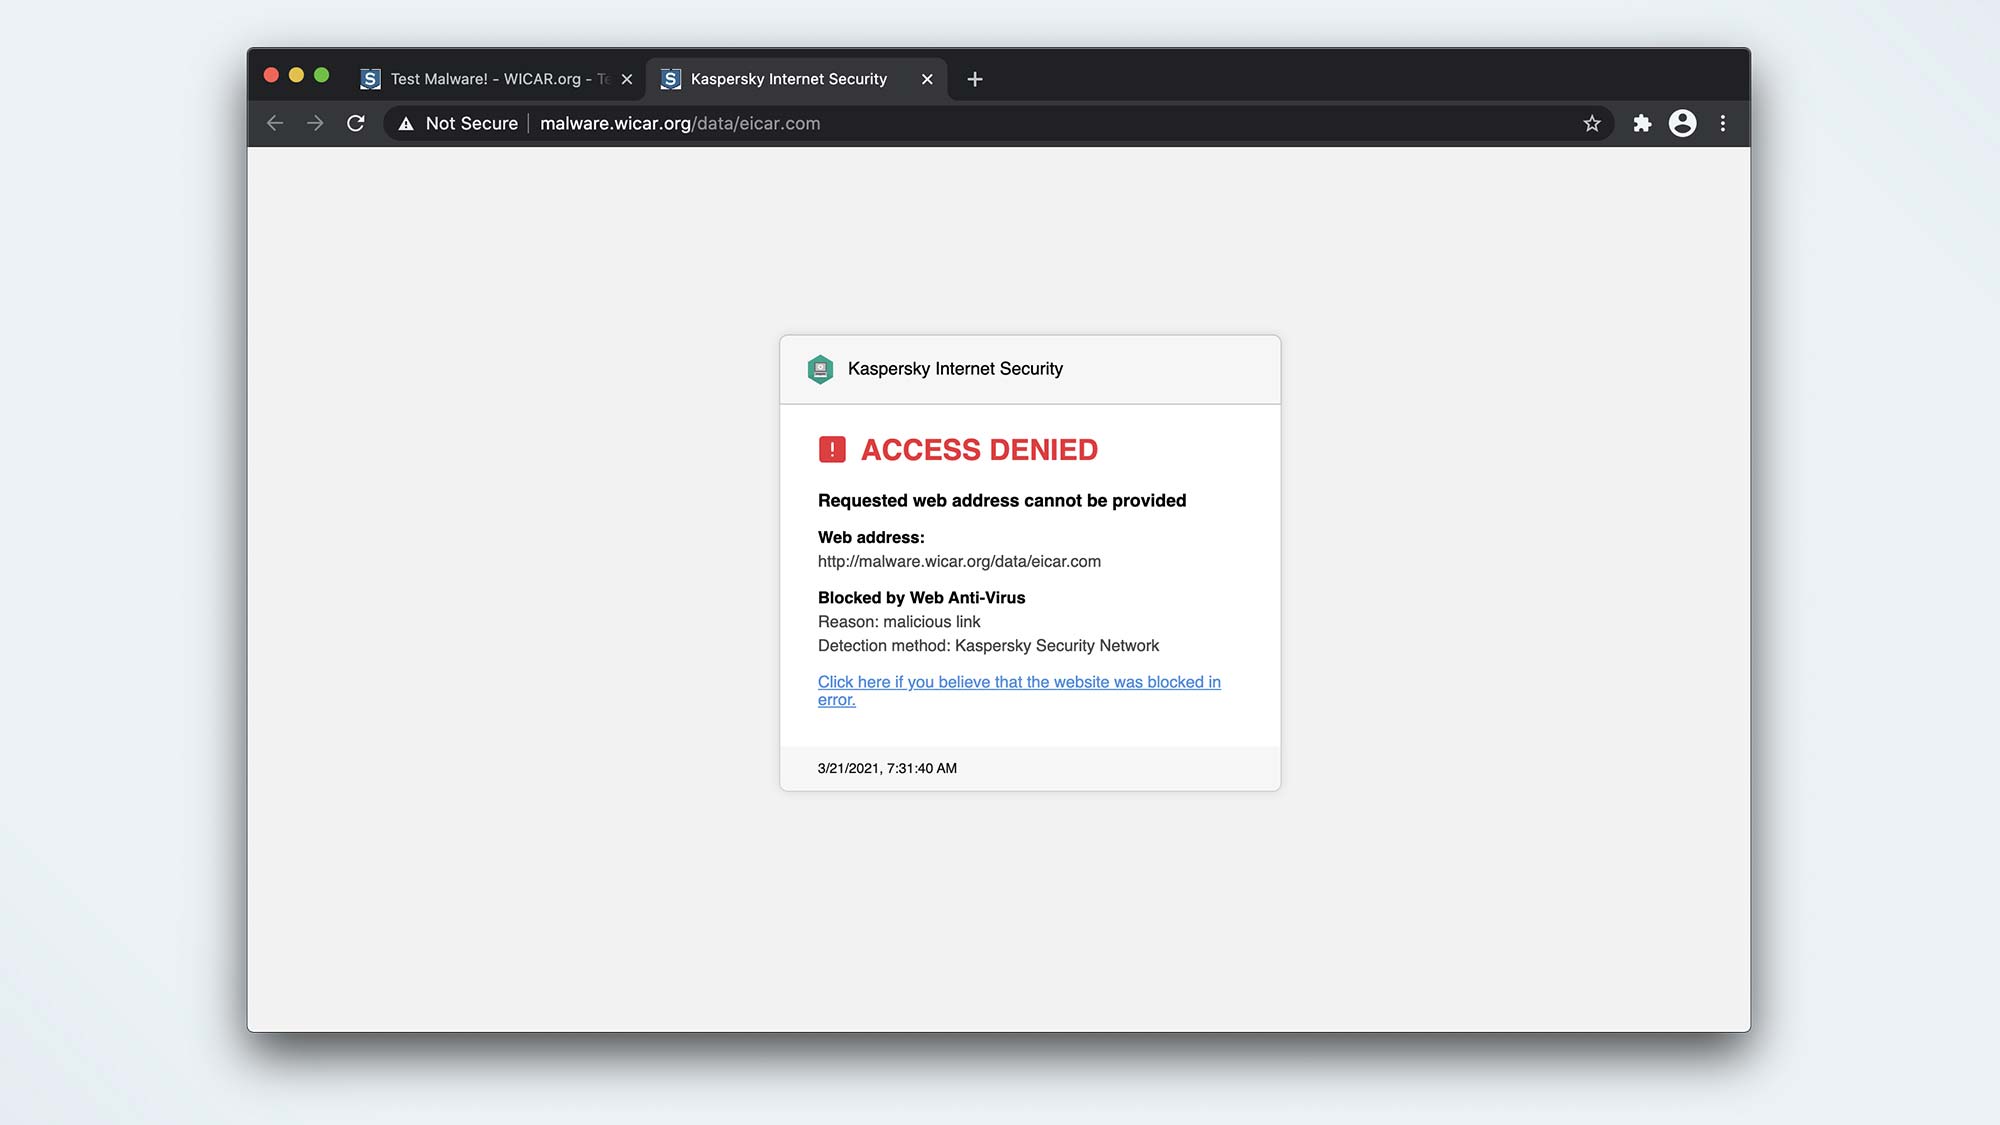Click the red close window button
Viewport: 2000px width, 1125px height.
click(271, 75)
